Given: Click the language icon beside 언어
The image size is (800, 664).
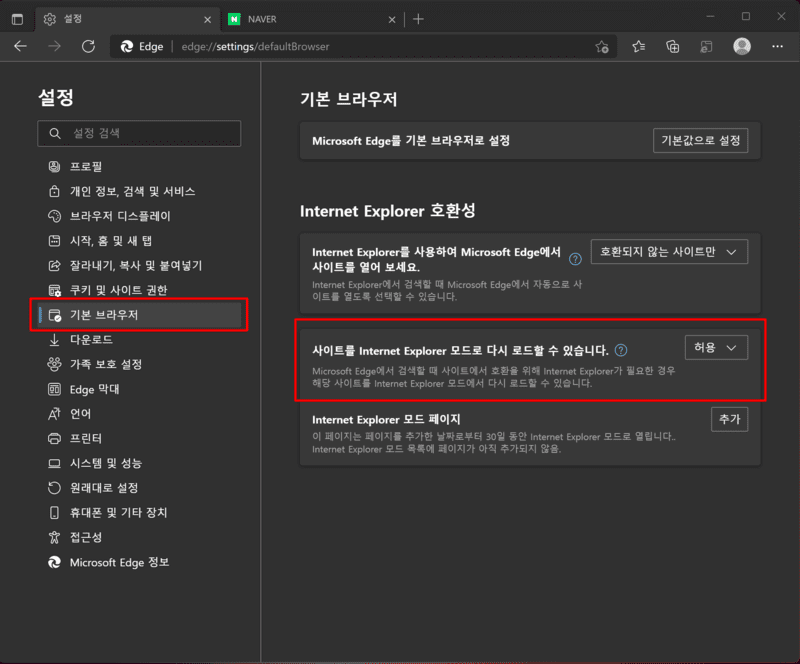Looking at the screenshot, I should [54, 413].
